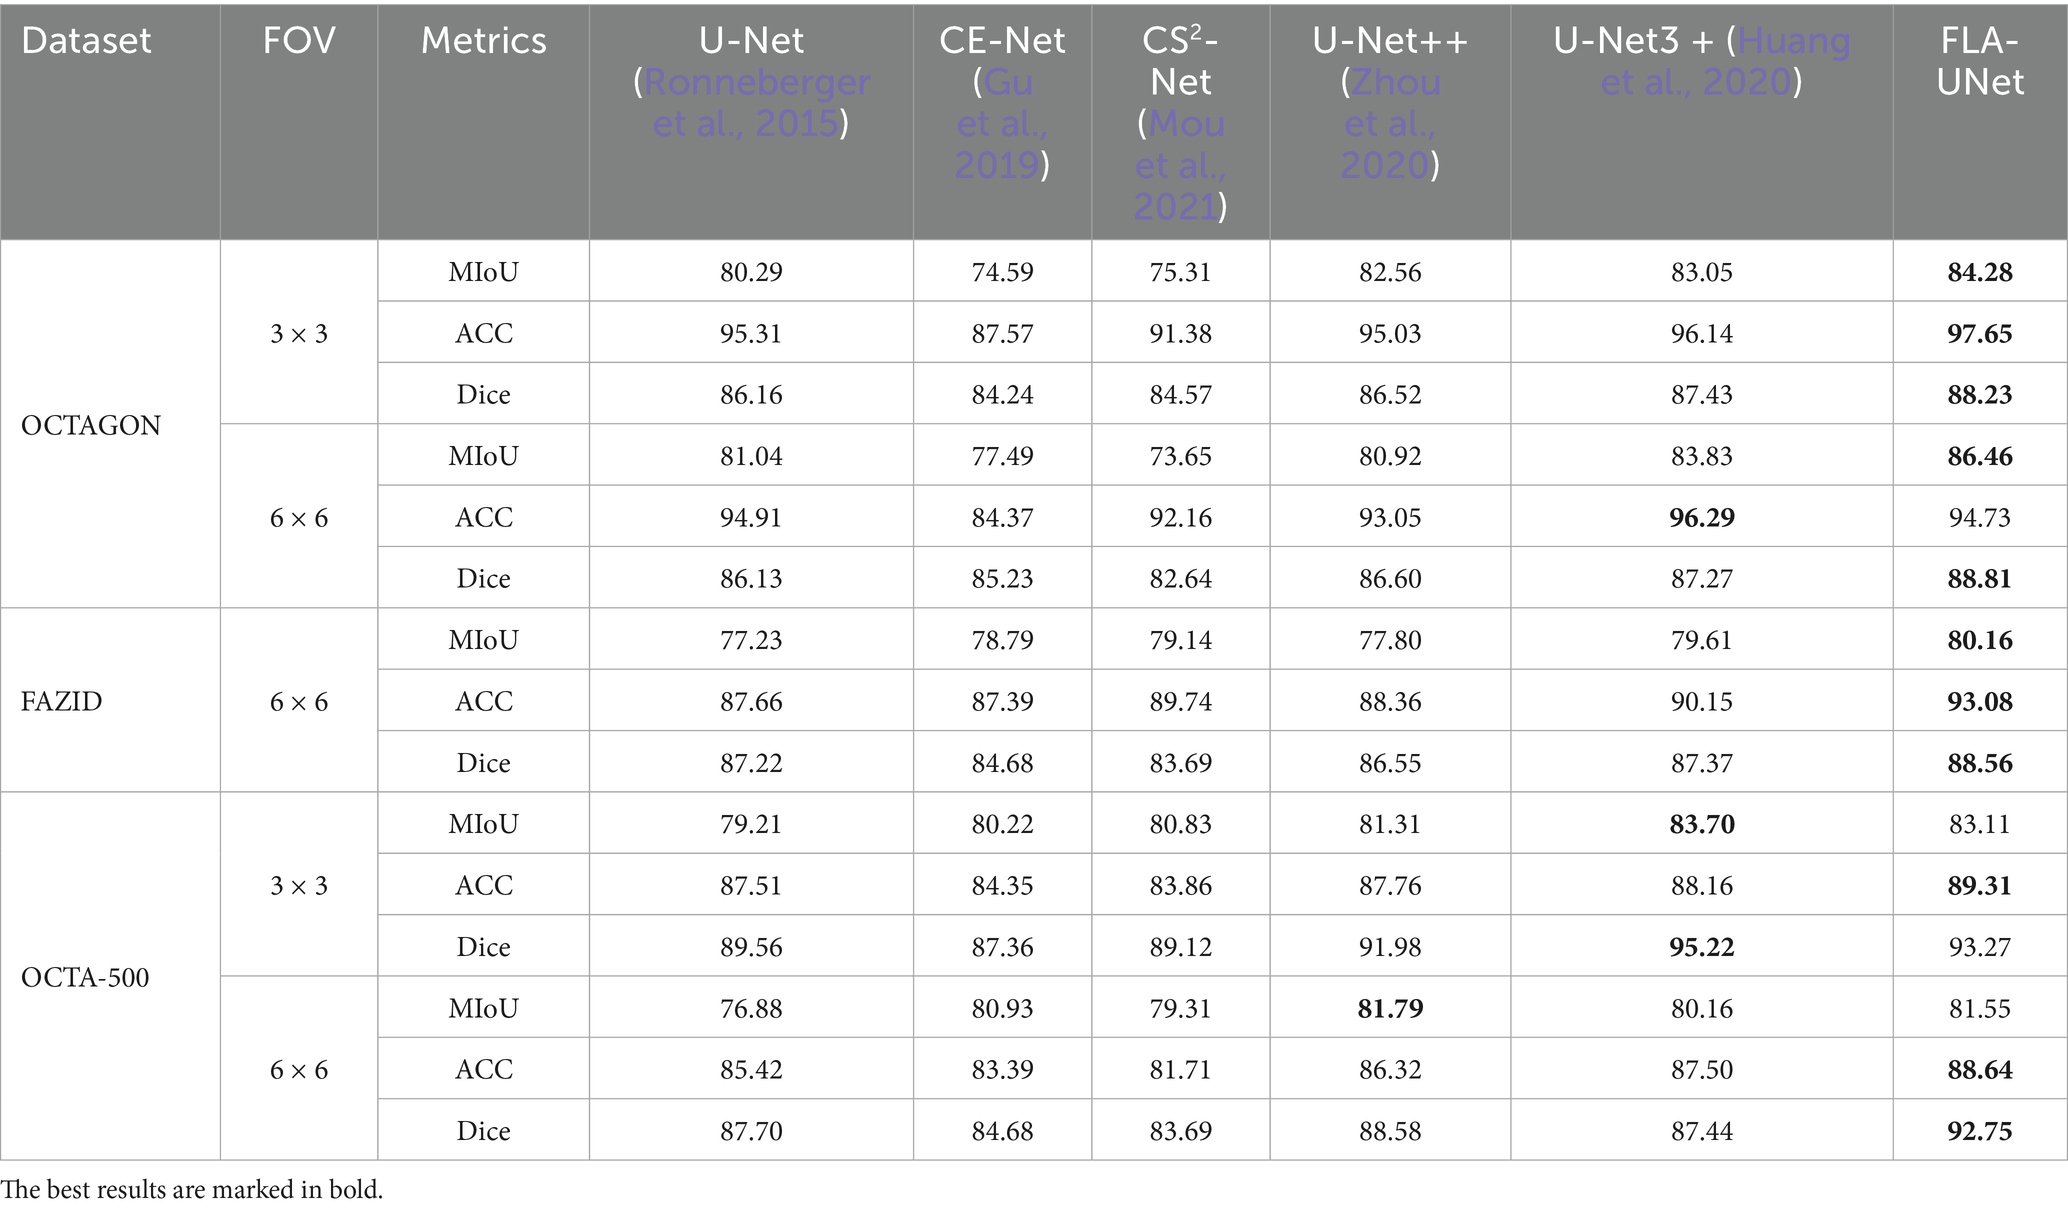The image size is (2068, 1212).
Task: Select the OCTAGON dataset cell
Action: click(91, 425)
